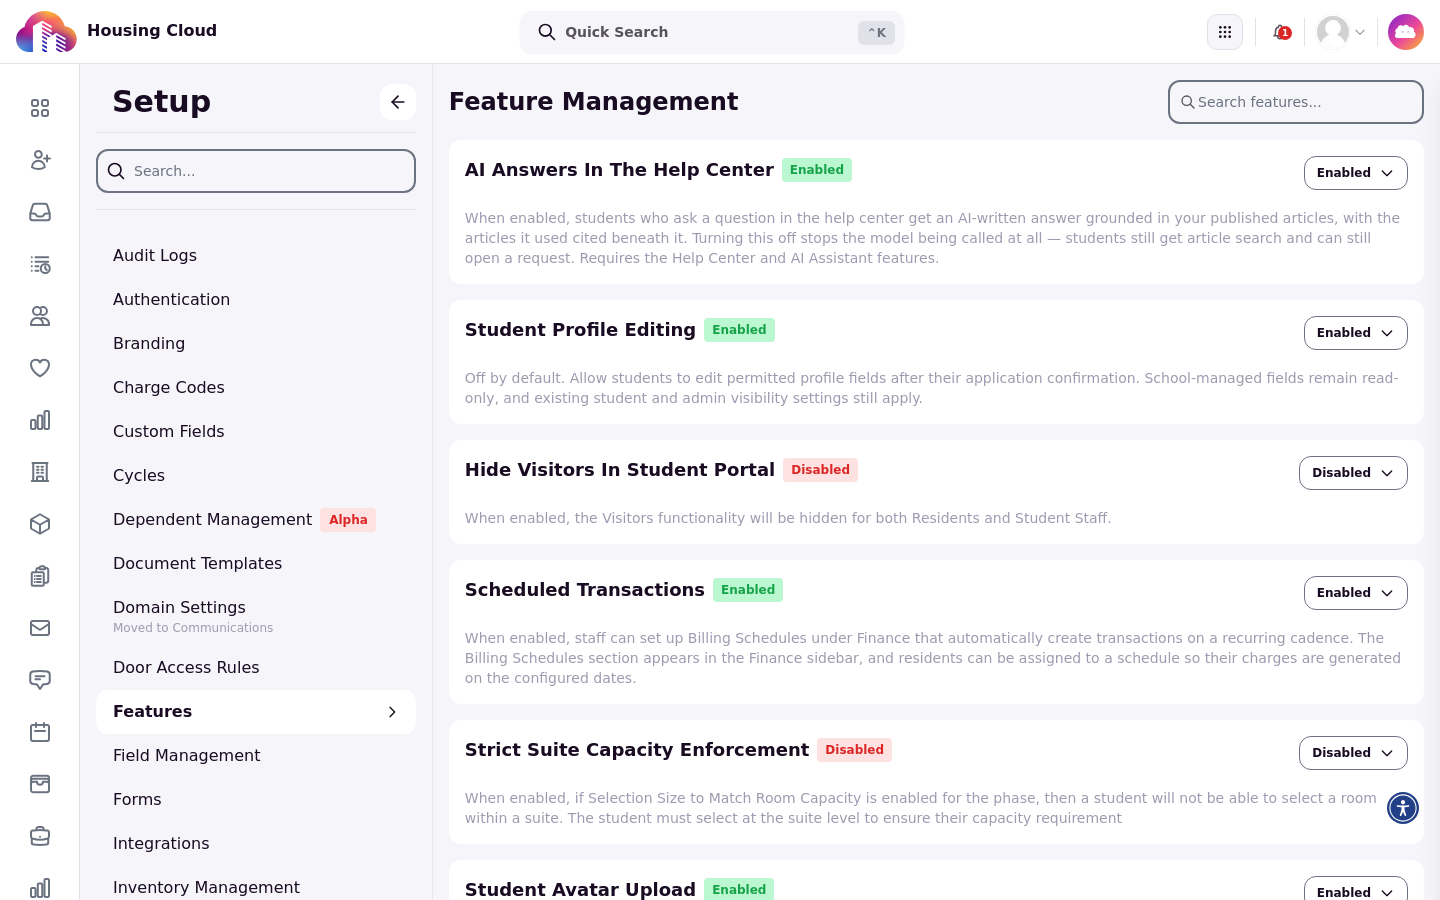Click the Scheduled Transactions heading

point(585,590)
